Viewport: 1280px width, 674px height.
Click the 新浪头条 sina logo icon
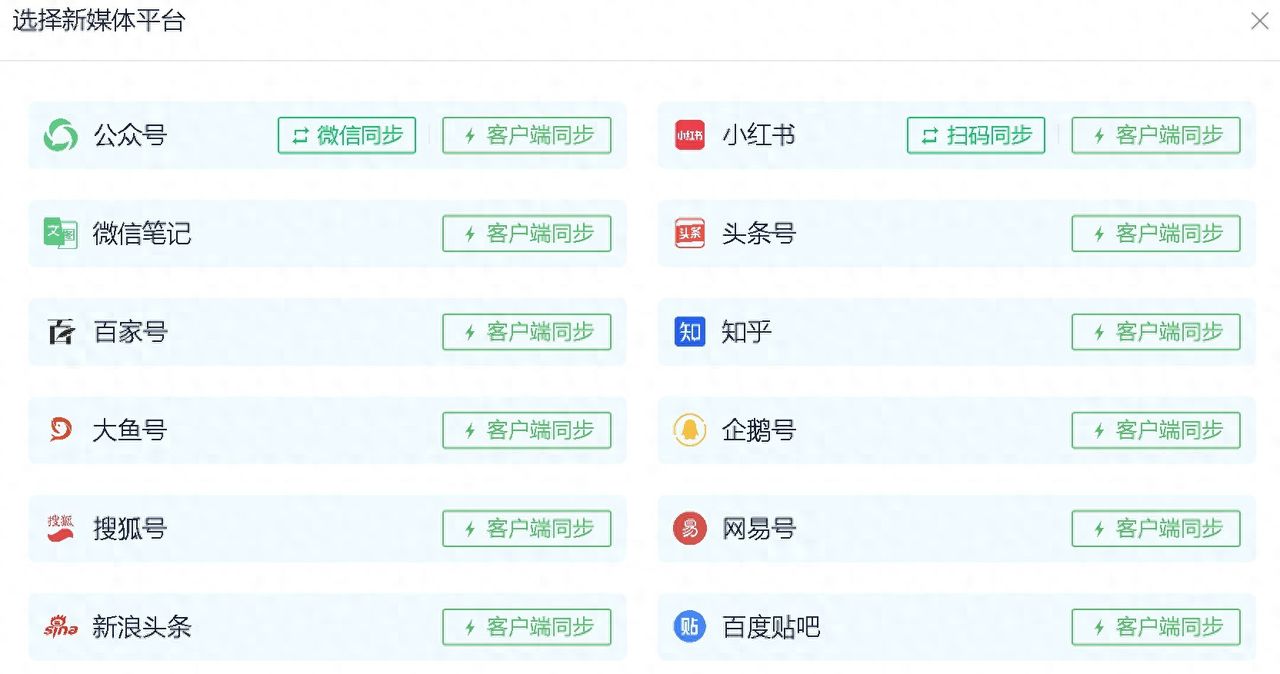click(x=61, y=627)
